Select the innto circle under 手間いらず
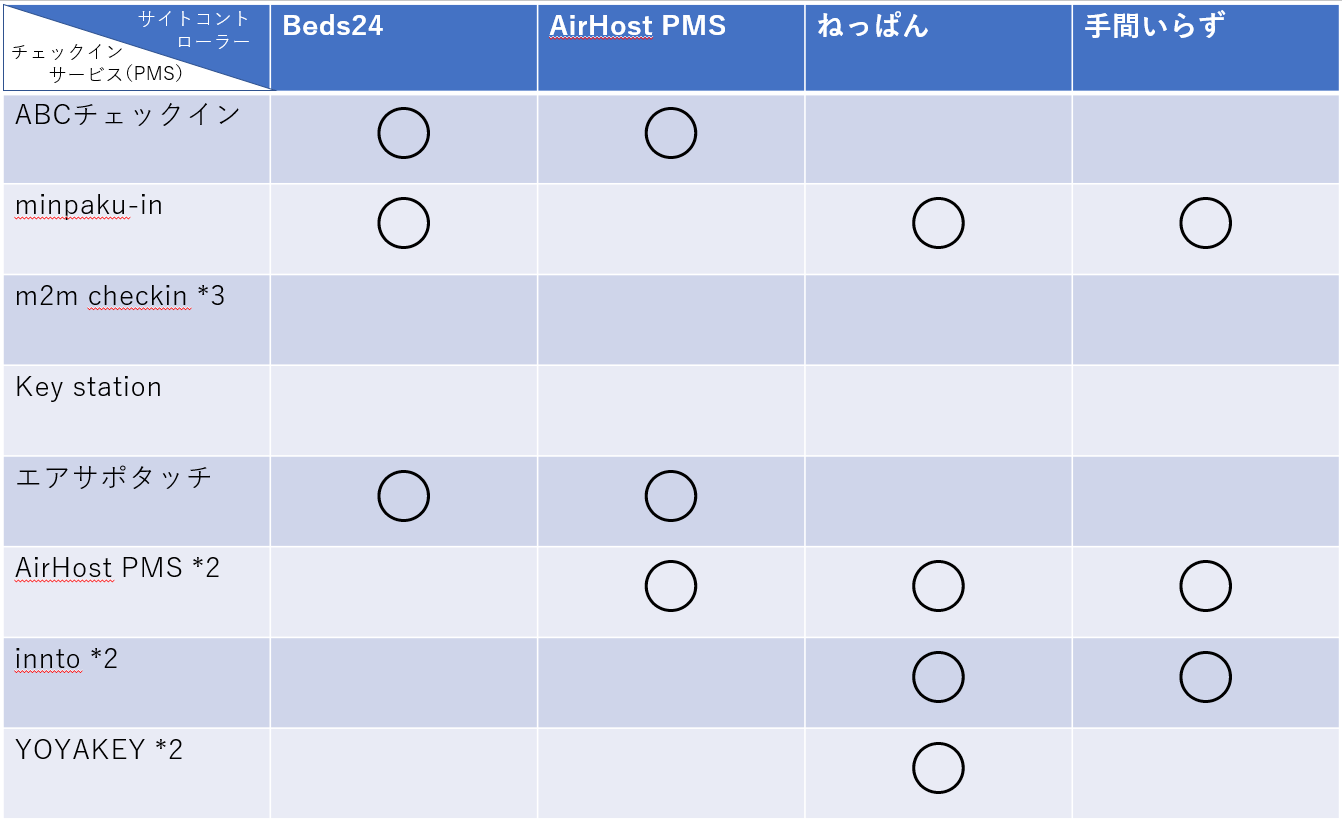 click(x=1205, y=678)
